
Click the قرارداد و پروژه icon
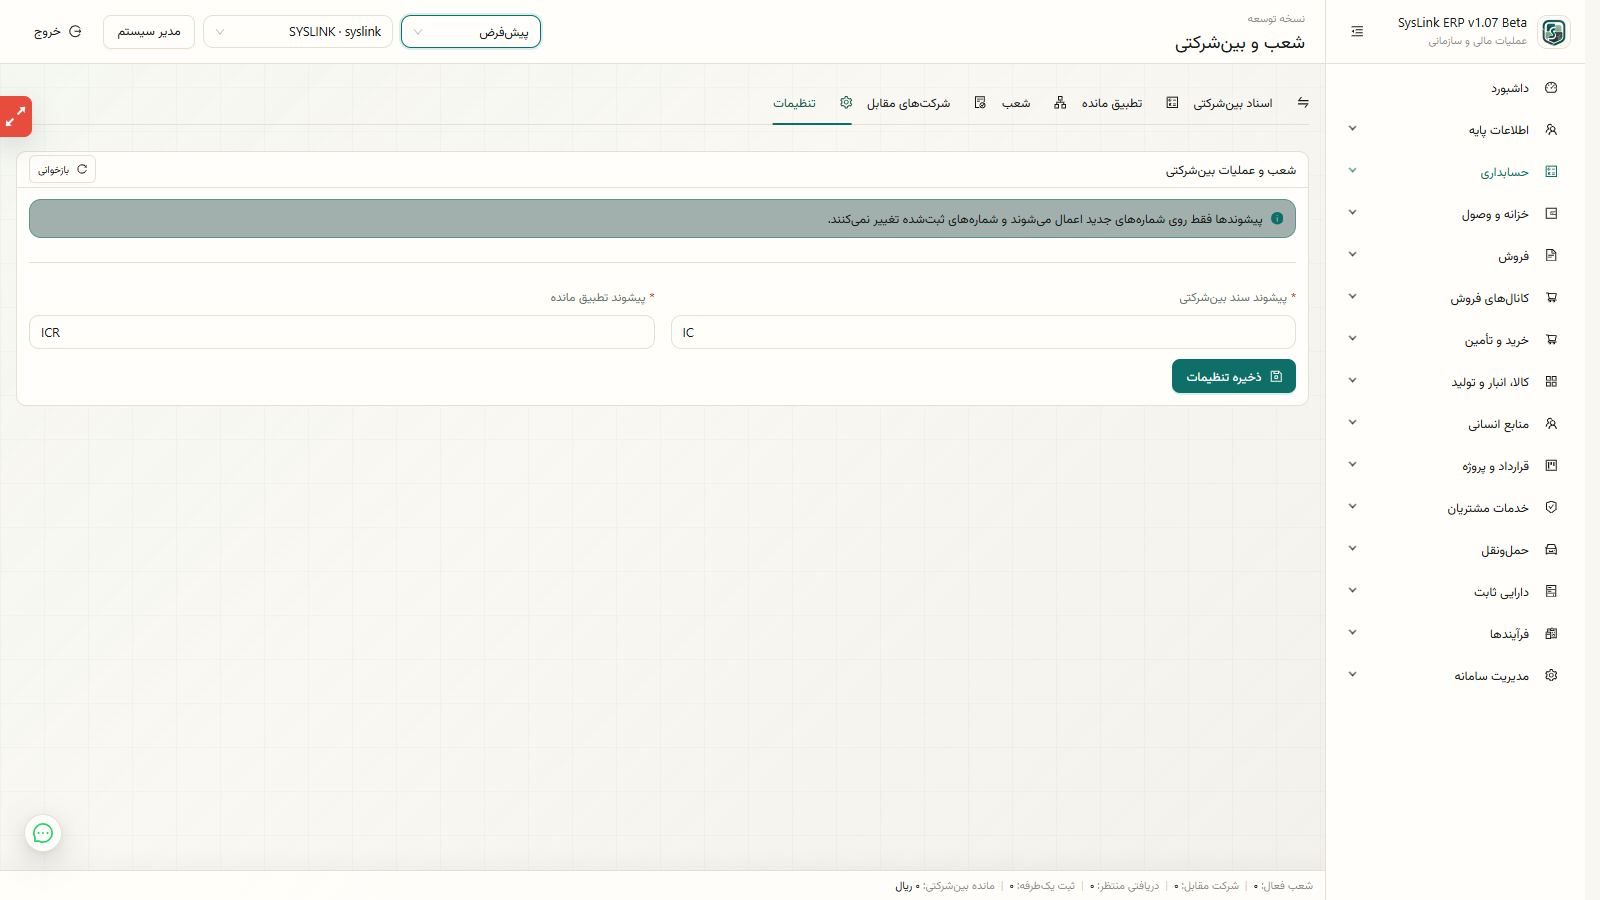1551,466
